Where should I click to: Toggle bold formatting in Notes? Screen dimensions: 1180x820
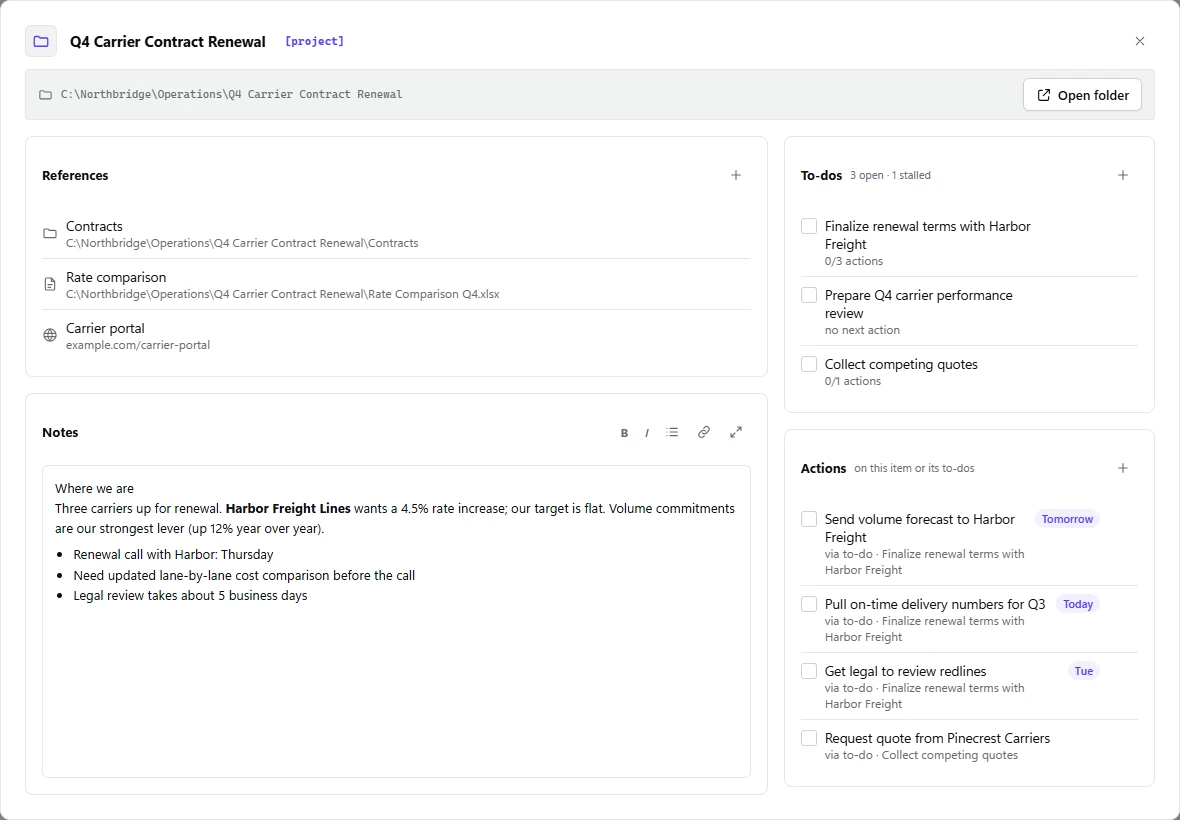pos(624,433)
